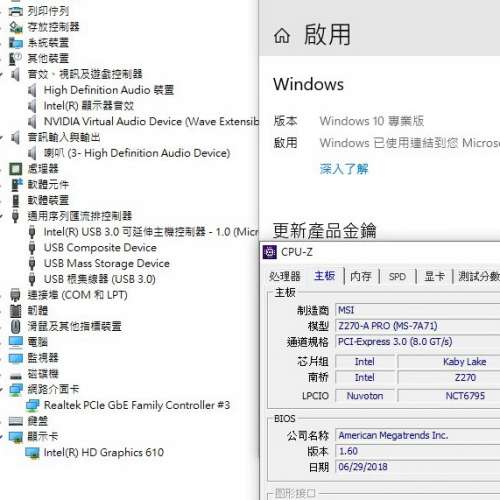This screenshot has height=500, width=500.
Task: Click the USB icon for USB Mass Storage Device
Action: click(x=32, y=263)
